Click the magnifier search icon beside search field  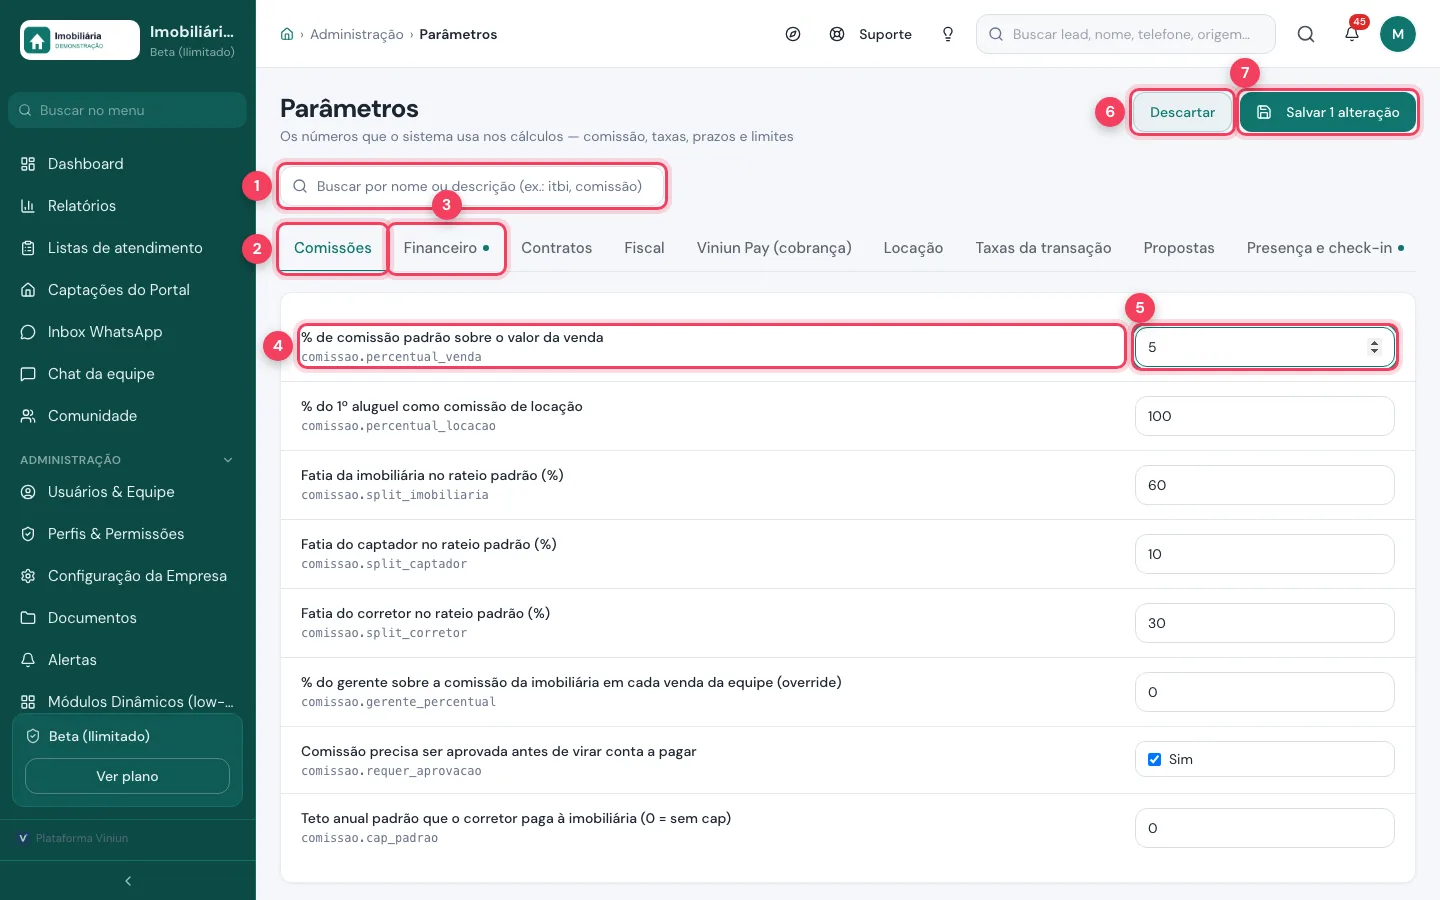tap(1306, 34)
